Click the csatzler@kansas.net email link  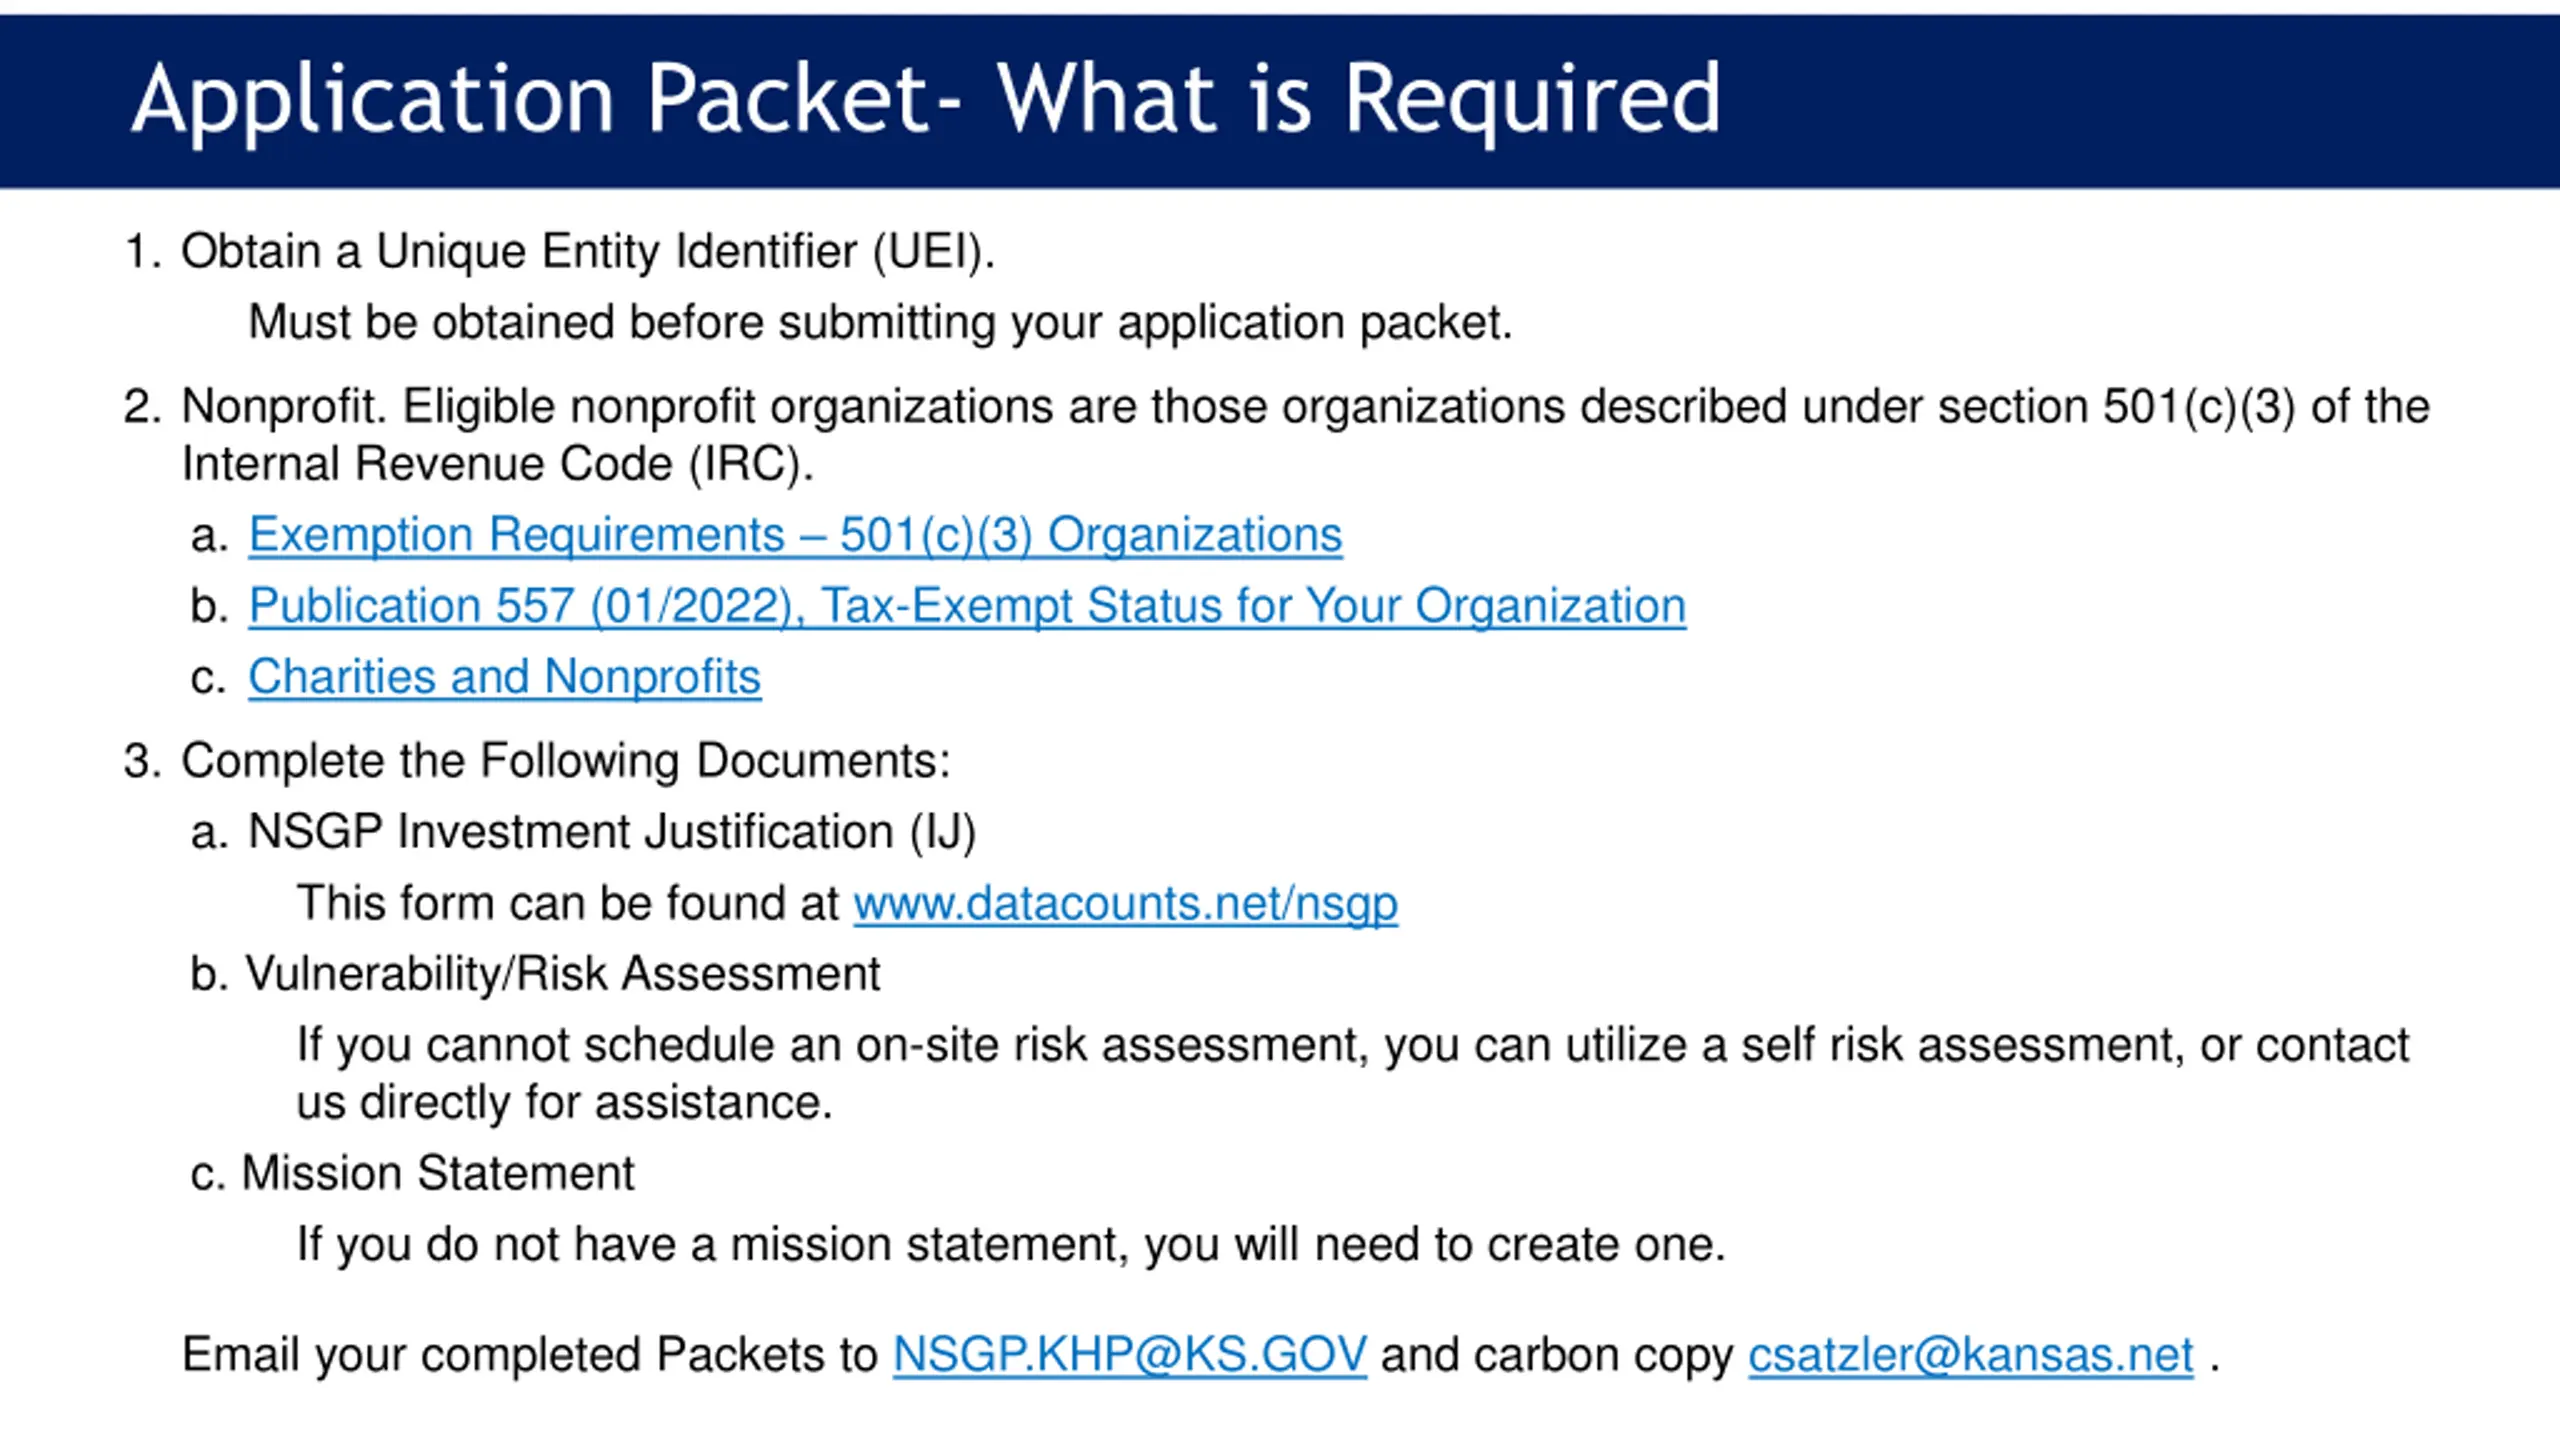click(1970, 1355)
